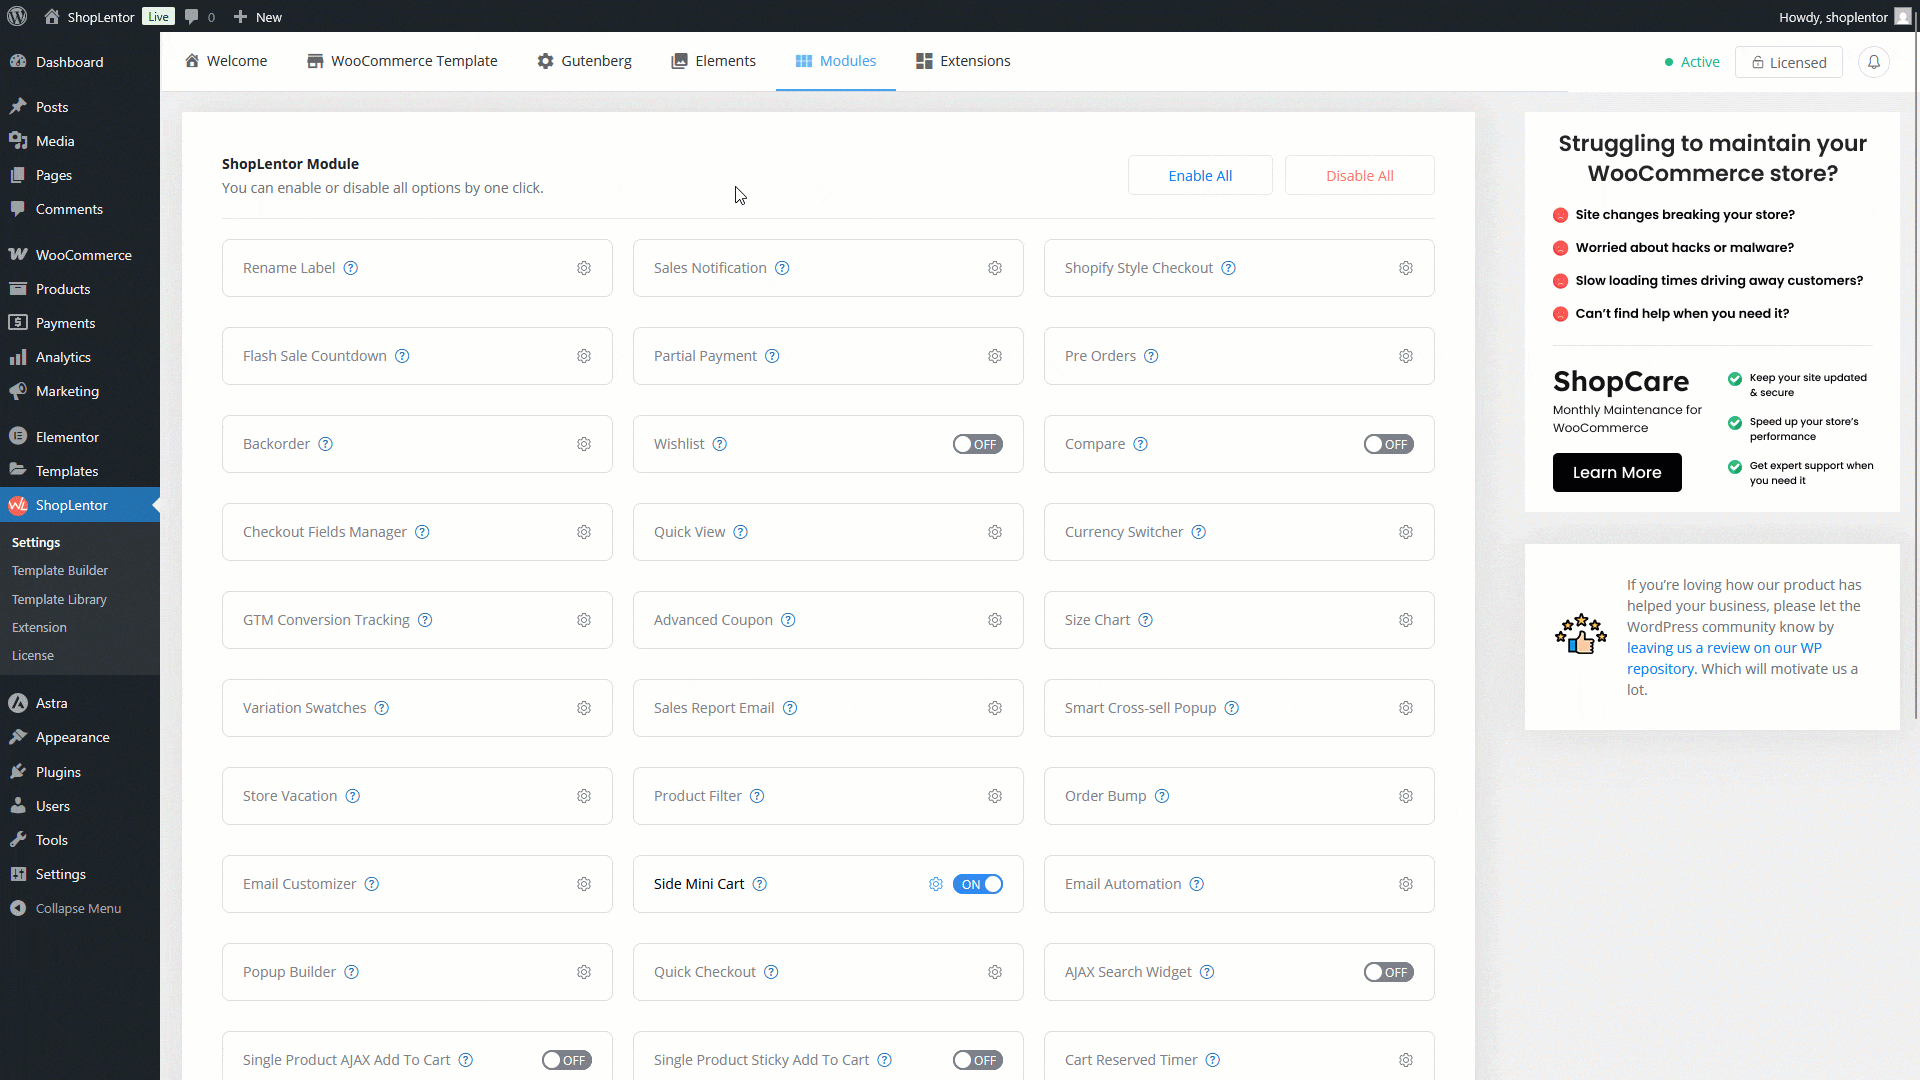Open settings gear for Rename Label module
The height and width of the screenshot is (1080, 1920).
pos(584,268)
